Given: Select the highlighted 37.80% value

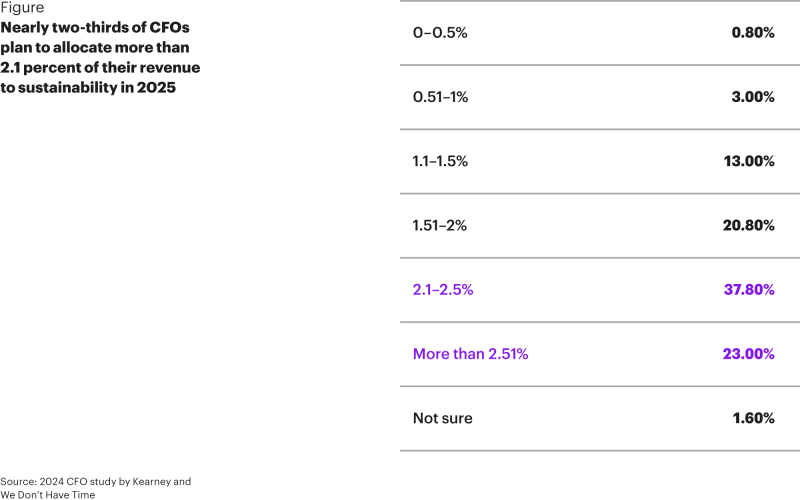Looking at the screenshot, I should point(748,290).
